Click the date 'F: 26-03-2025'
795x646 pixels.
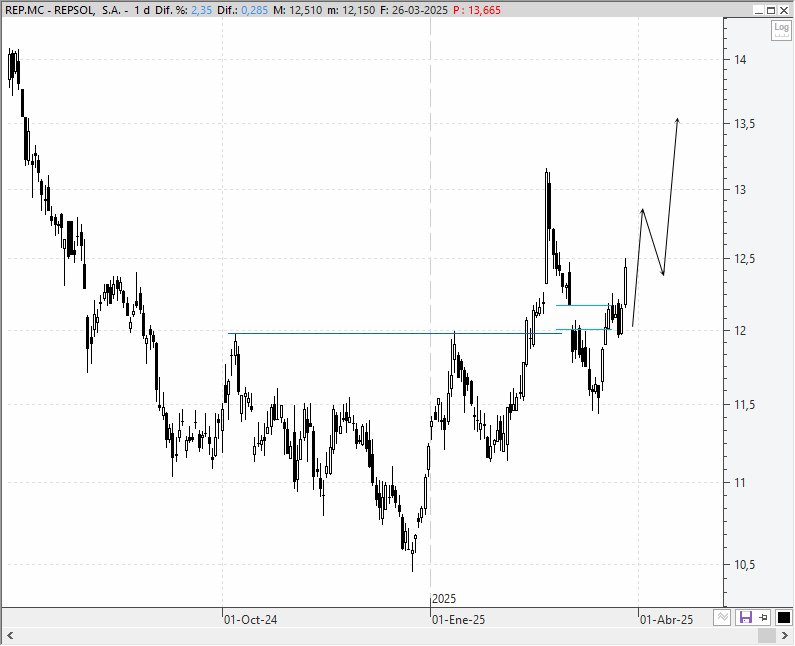click(x=414, y=10)
